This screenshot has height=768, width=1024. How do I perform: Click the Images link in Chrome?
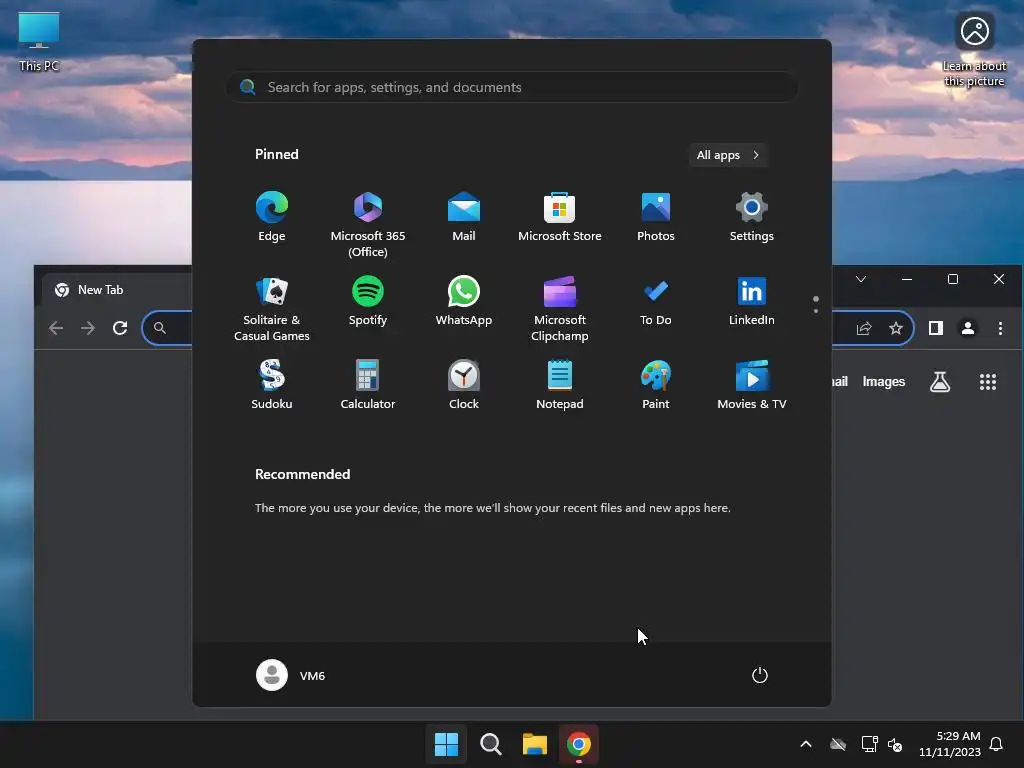(884, 381)
